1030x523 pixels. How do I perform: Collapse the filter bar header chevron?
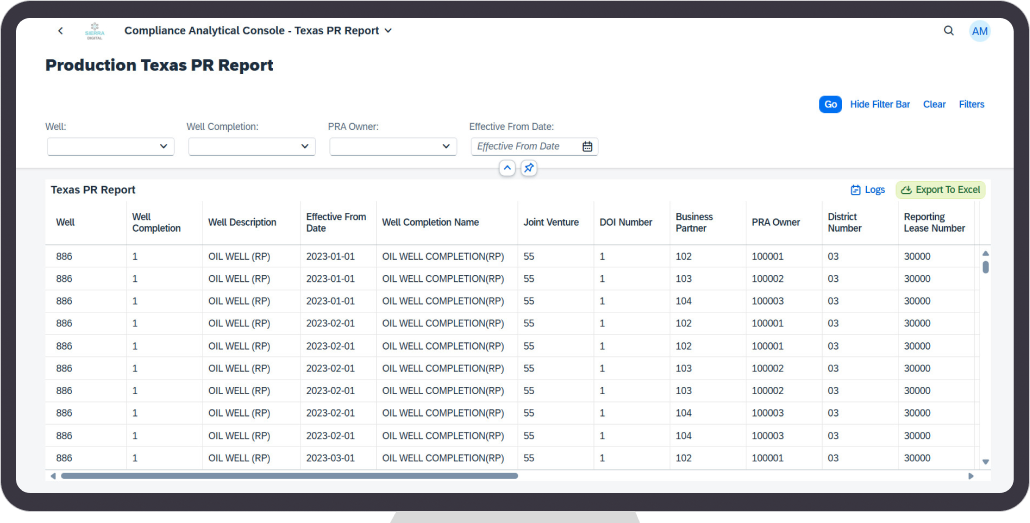(x=507, y=168)
